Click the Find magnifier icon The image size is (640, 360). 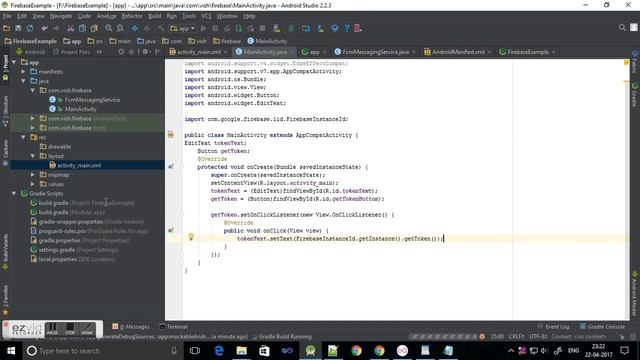[x=109, y=28]
